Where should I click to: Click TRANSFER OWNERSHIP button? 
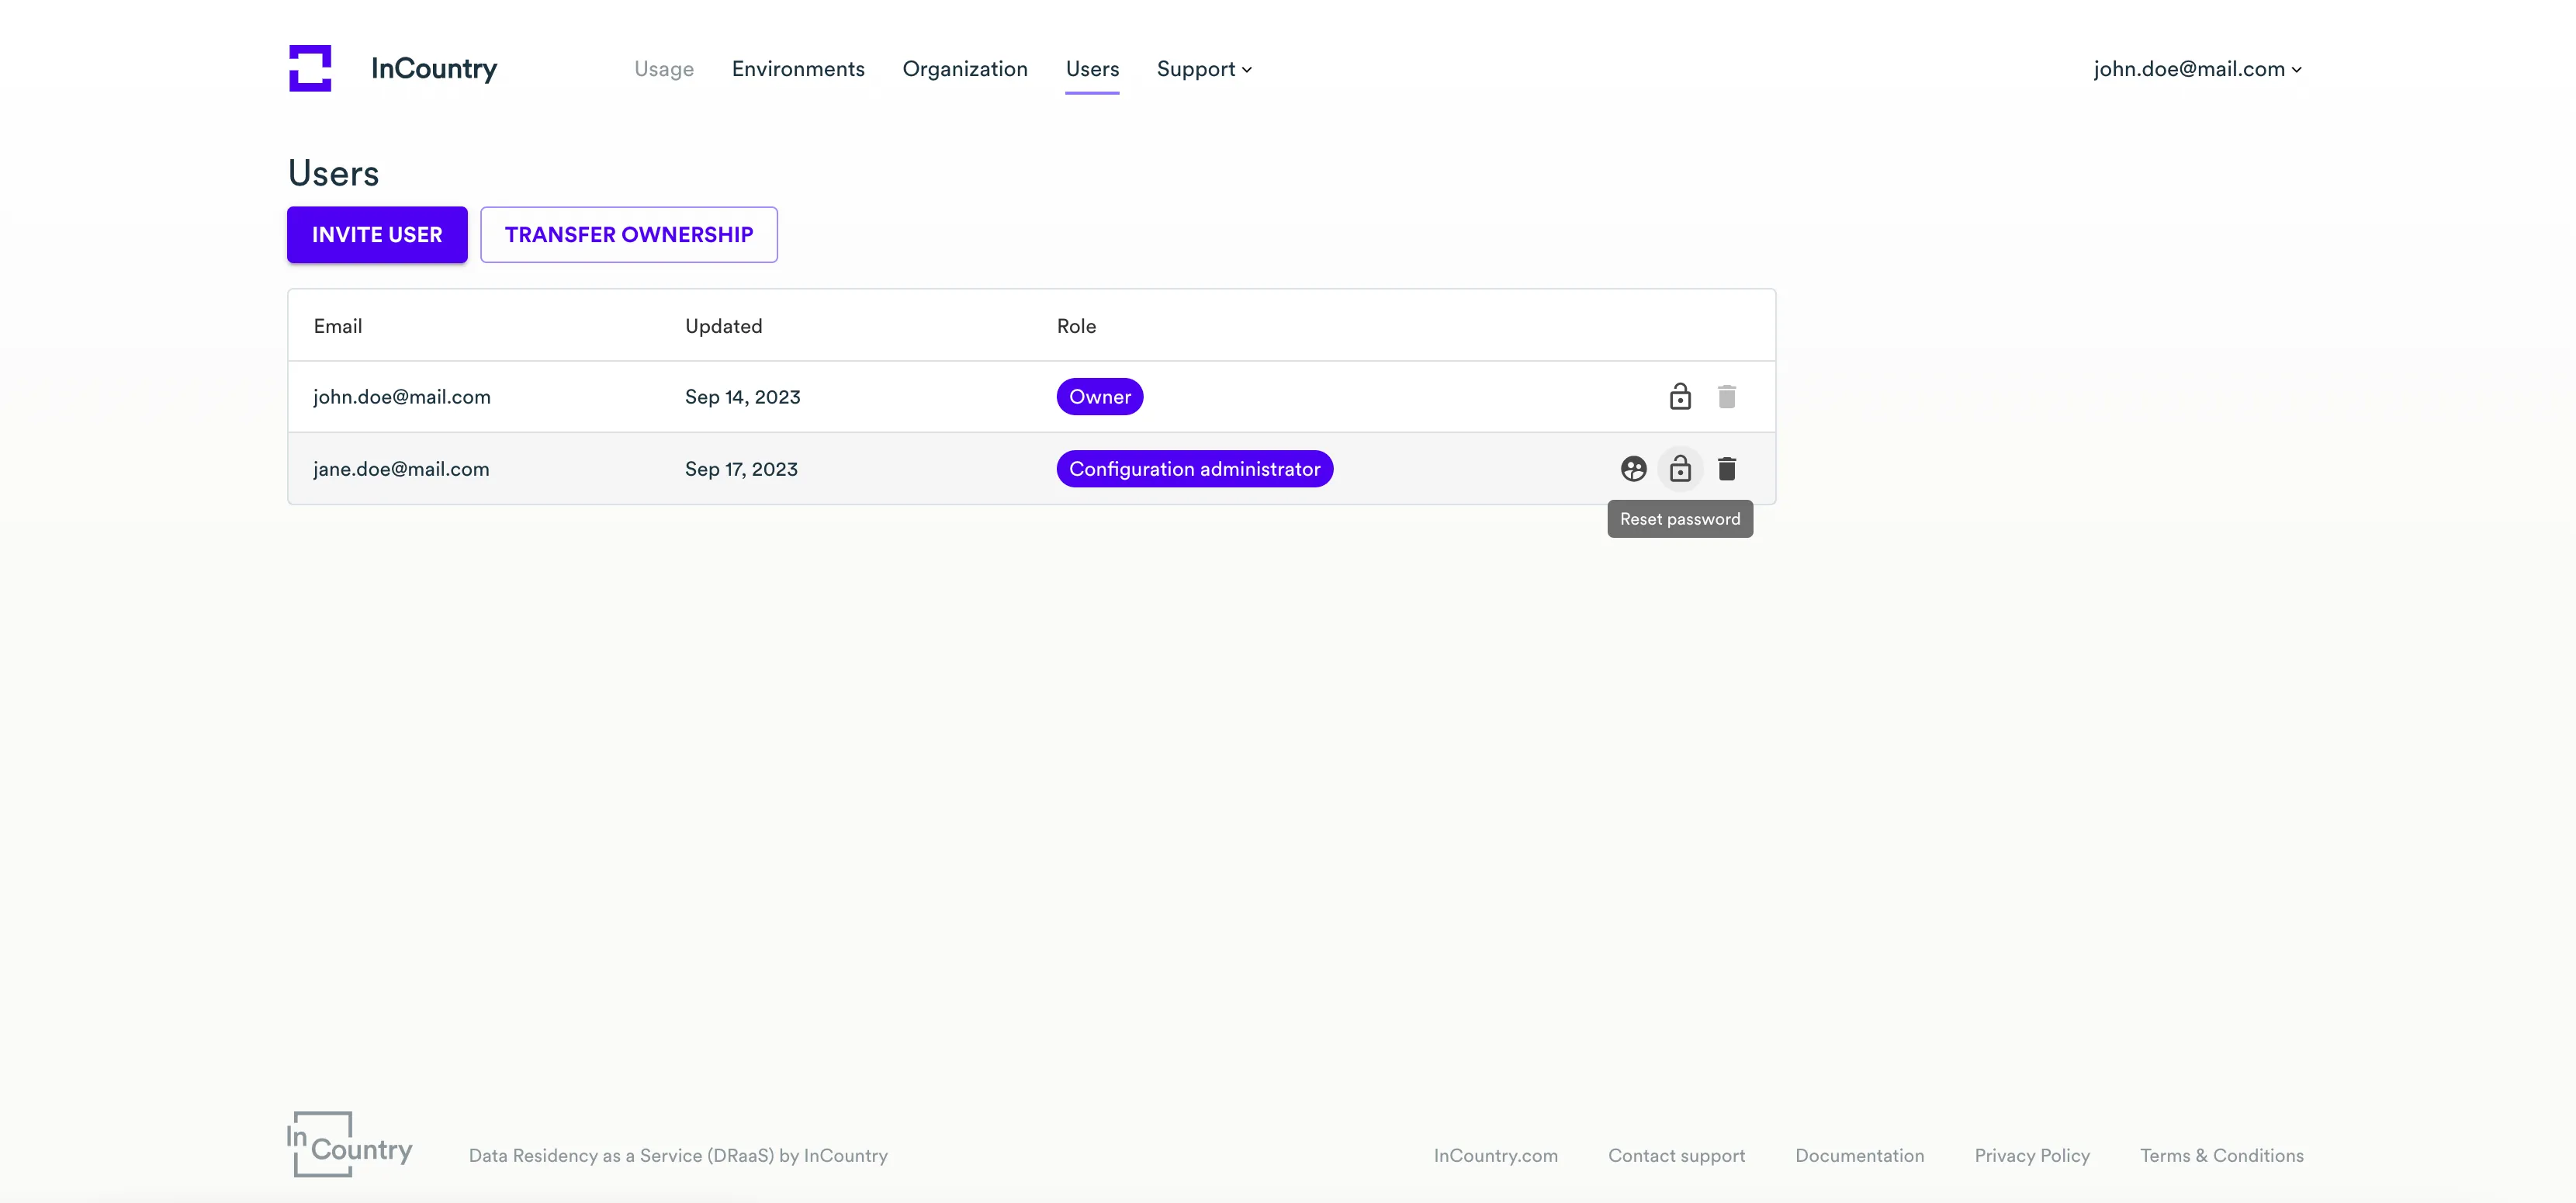(x=629, y=235)
